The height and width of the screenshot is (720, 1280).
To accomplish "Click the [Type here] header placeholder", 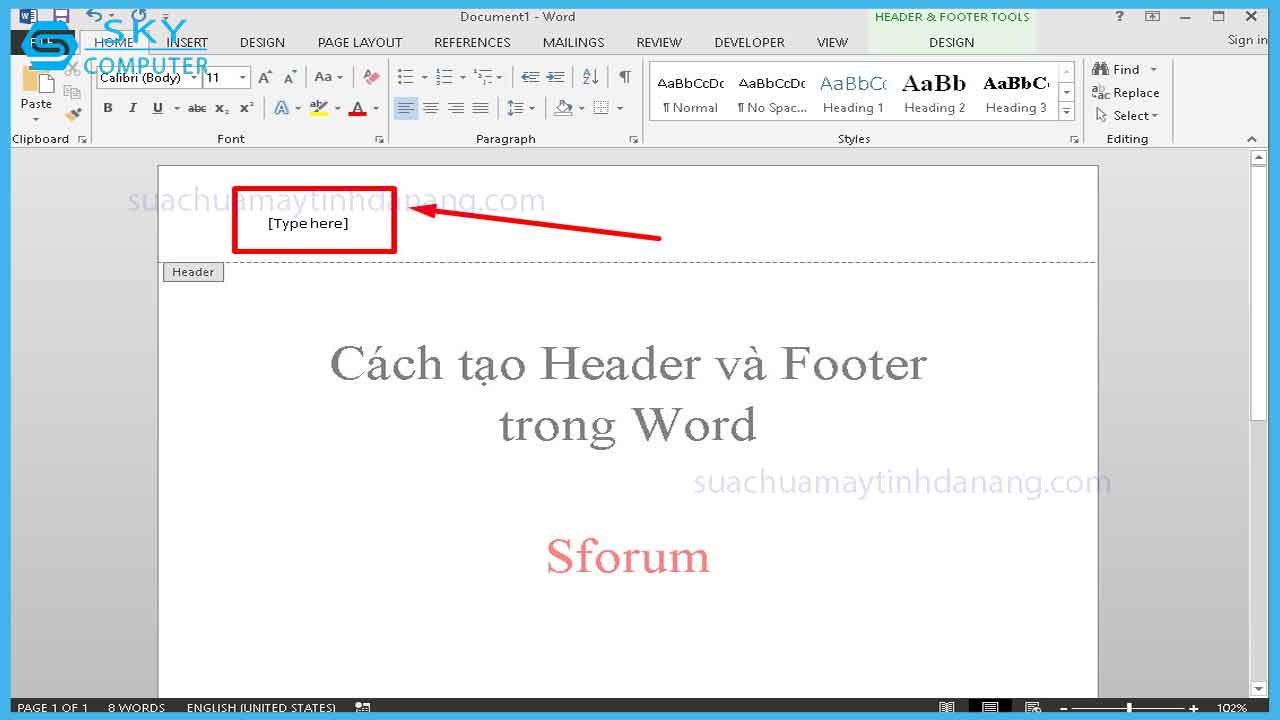I will (308, 223).
